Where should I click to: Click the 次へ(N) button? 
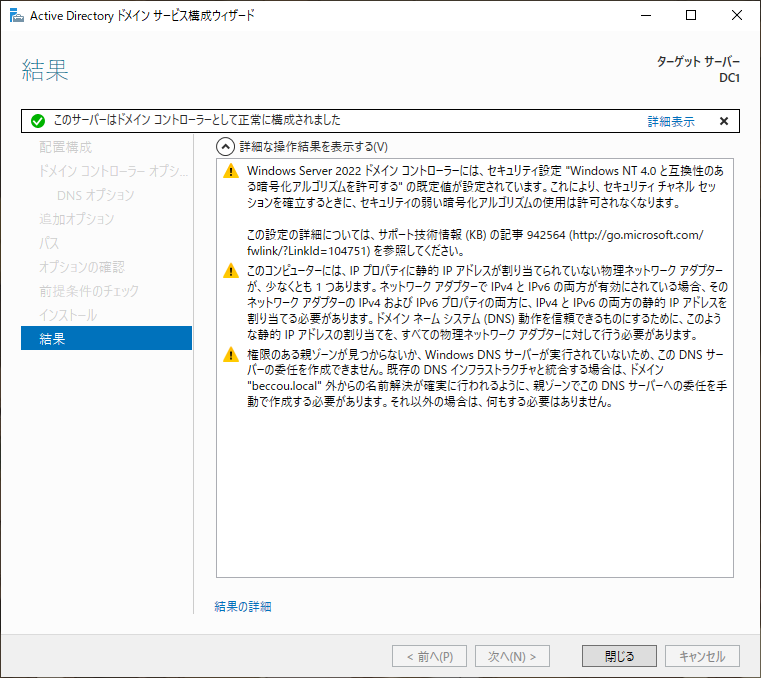[x=512, y=657]
